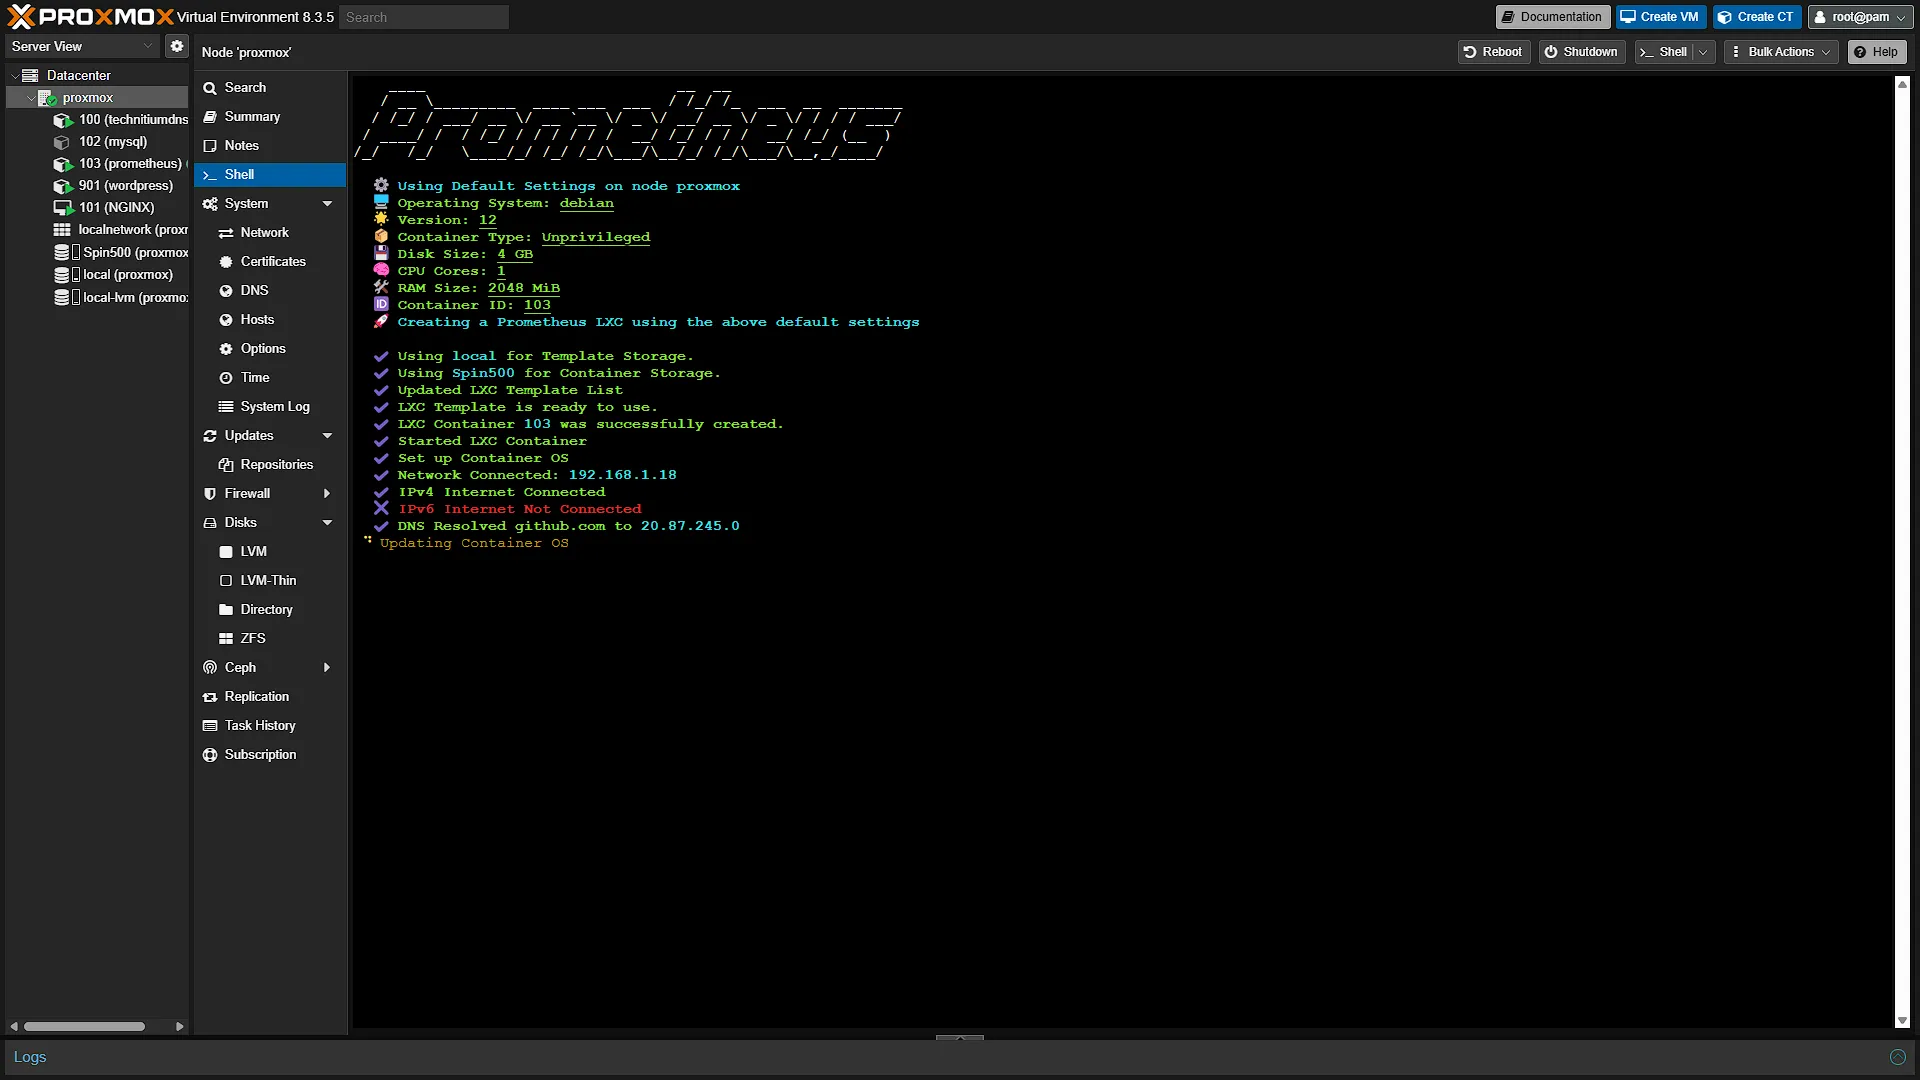Open the System Log
Screen dimensions: 1920x1080
tap(270, 407)
